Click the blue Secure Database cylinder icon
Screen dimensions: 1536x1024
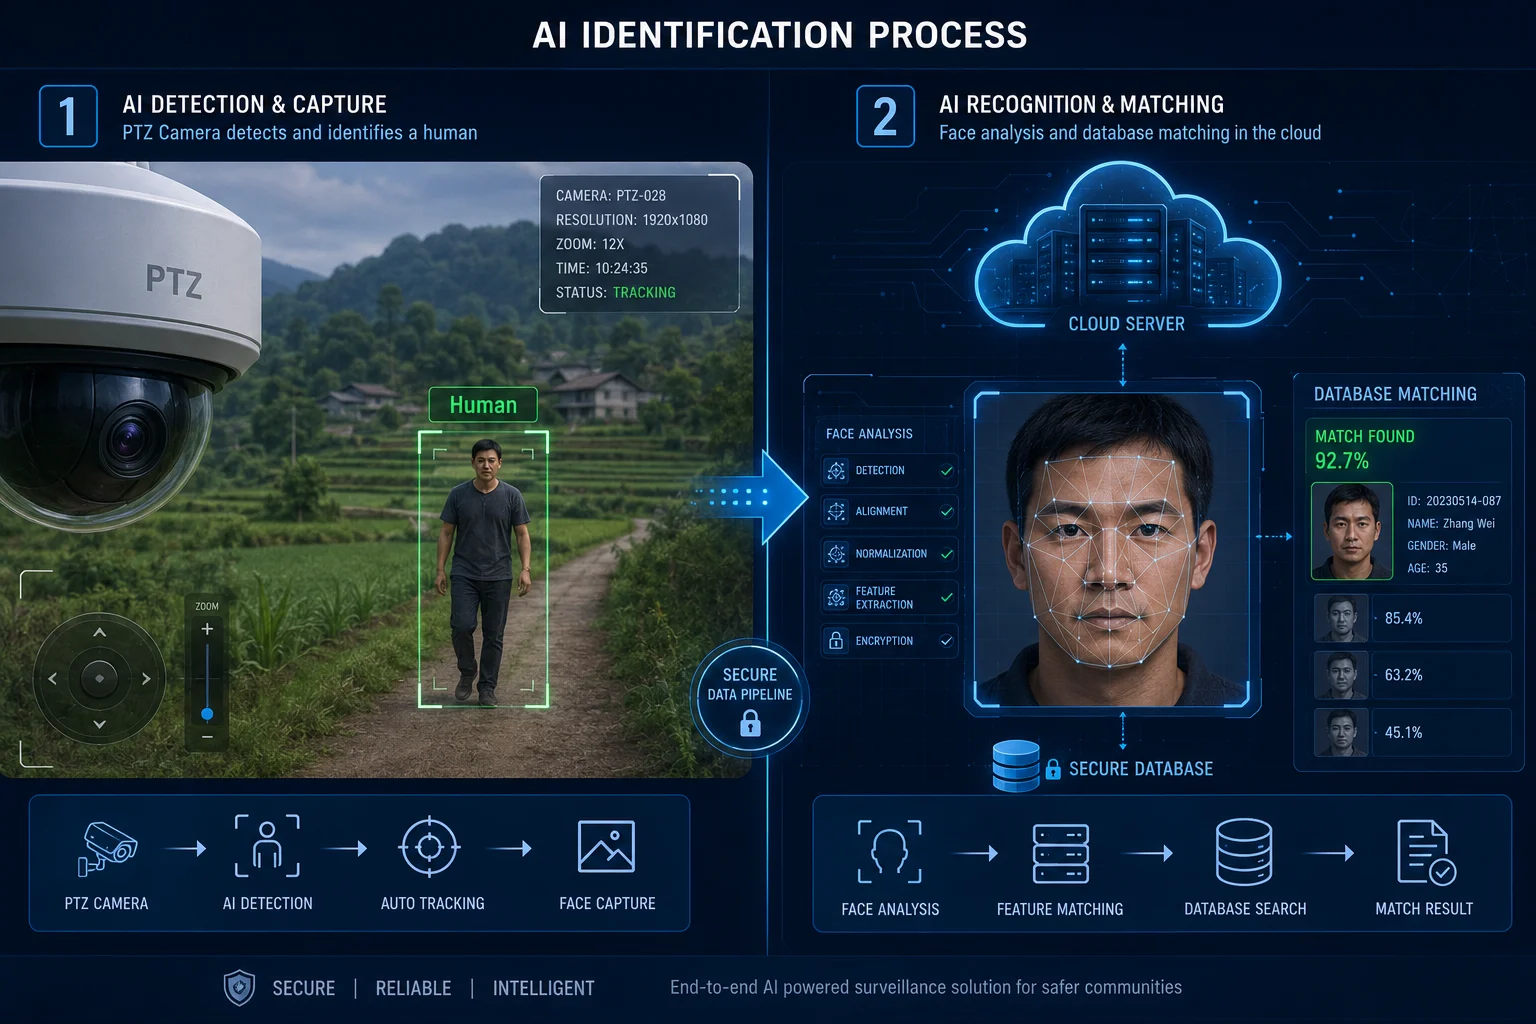1015,766
